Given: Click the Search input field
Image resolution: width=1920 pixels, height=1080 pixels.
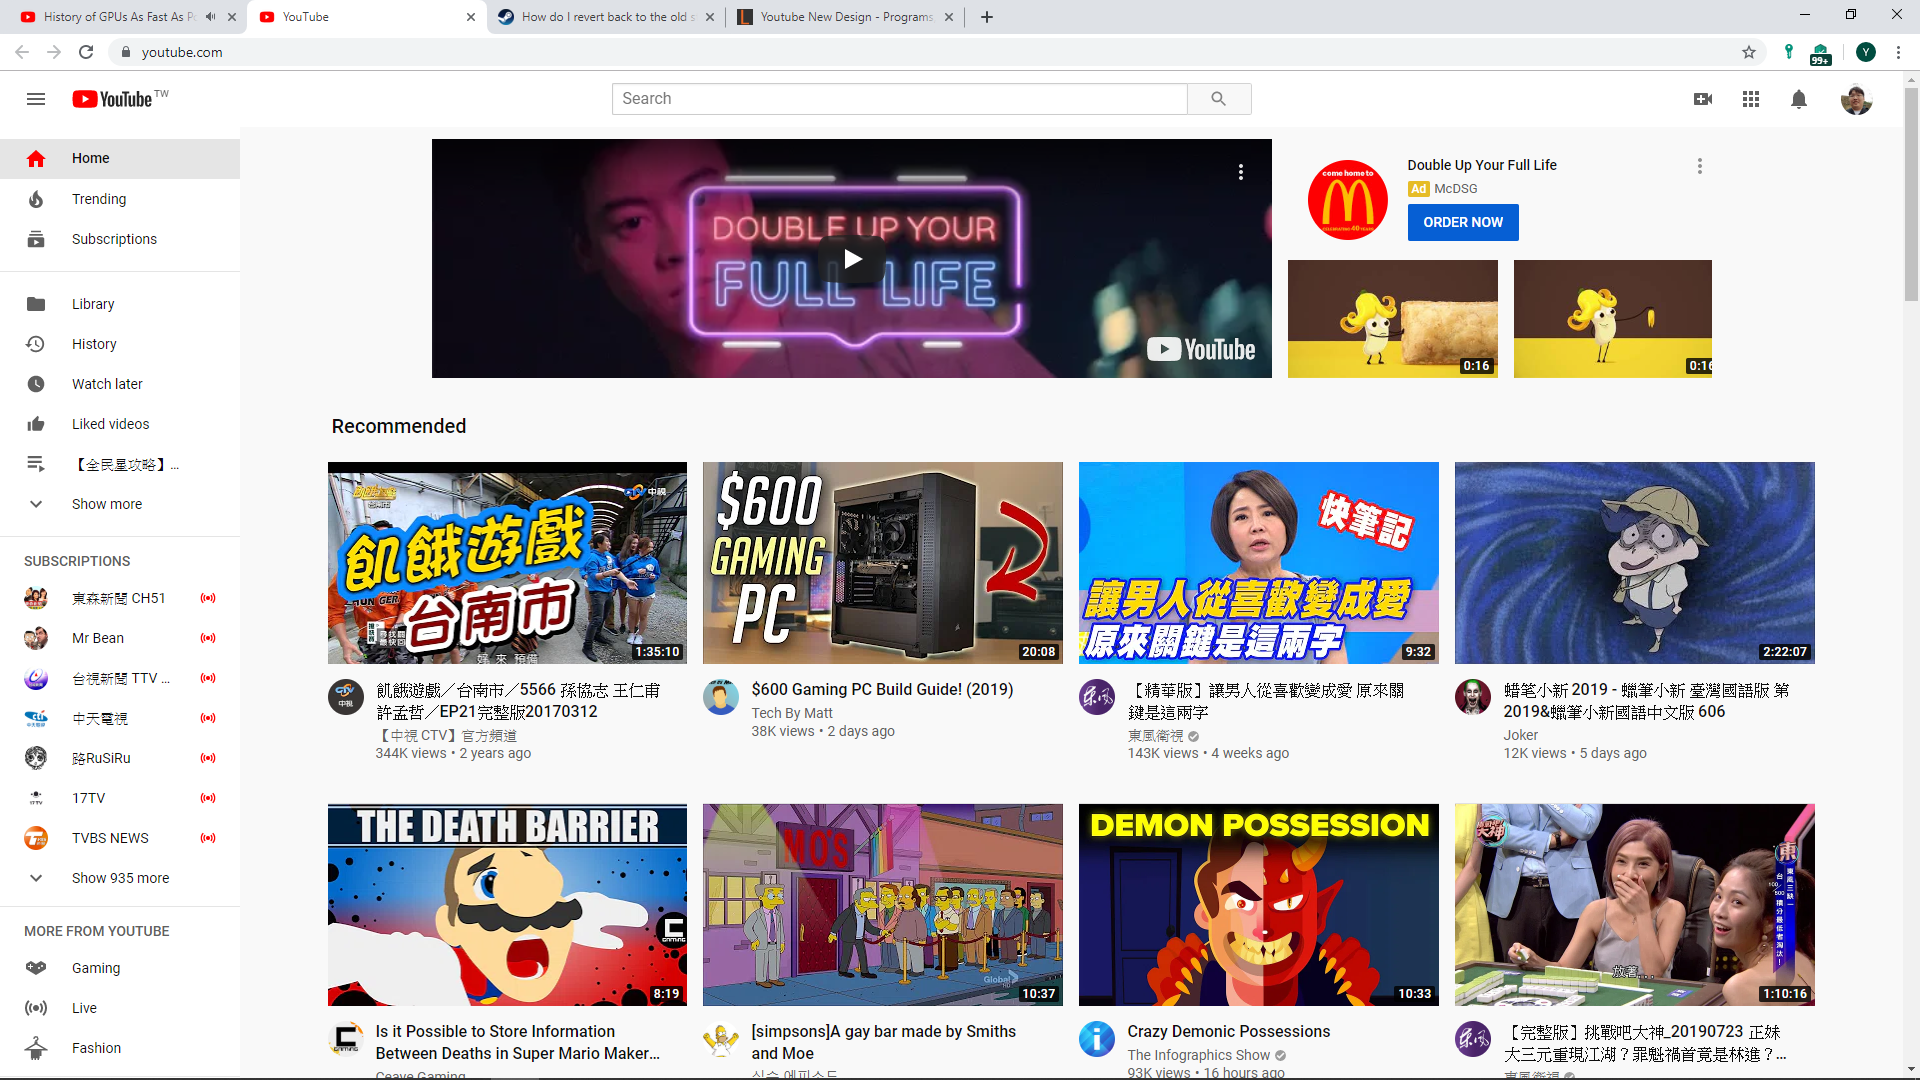Looking at the screenshot, I should click(899, 99).
